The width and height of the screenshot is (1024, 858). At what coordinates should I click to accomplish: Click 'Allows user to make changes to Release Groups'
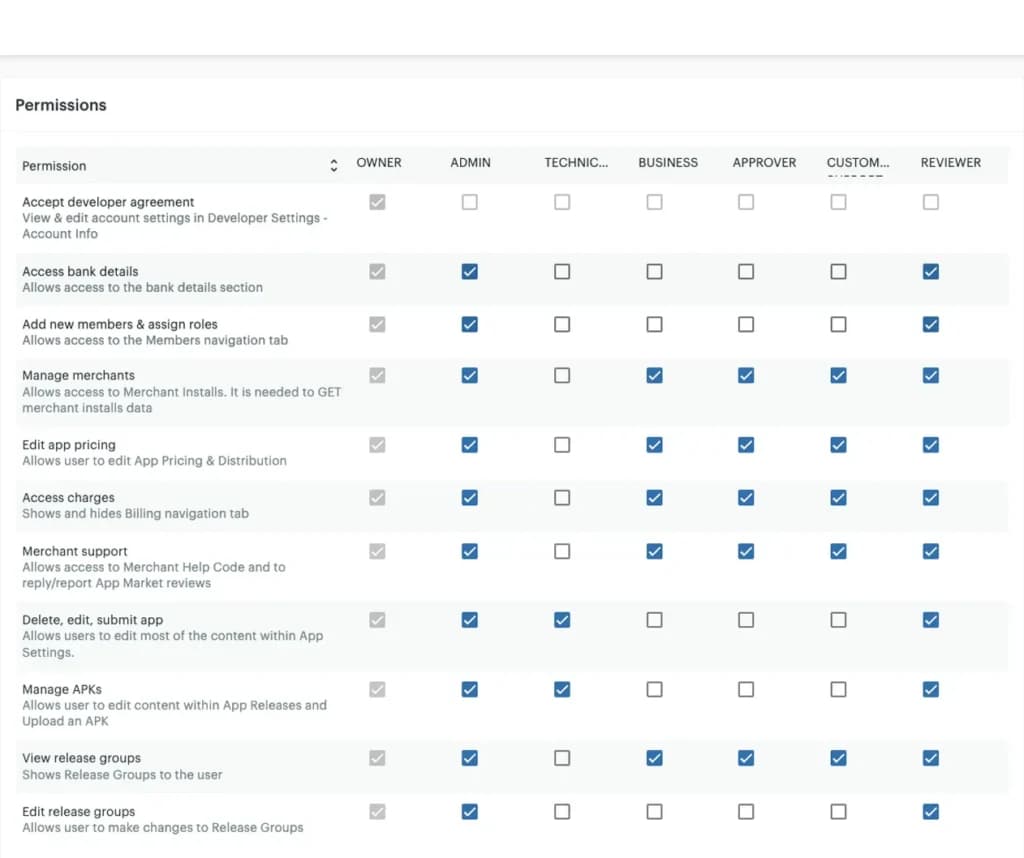[163, 827]
